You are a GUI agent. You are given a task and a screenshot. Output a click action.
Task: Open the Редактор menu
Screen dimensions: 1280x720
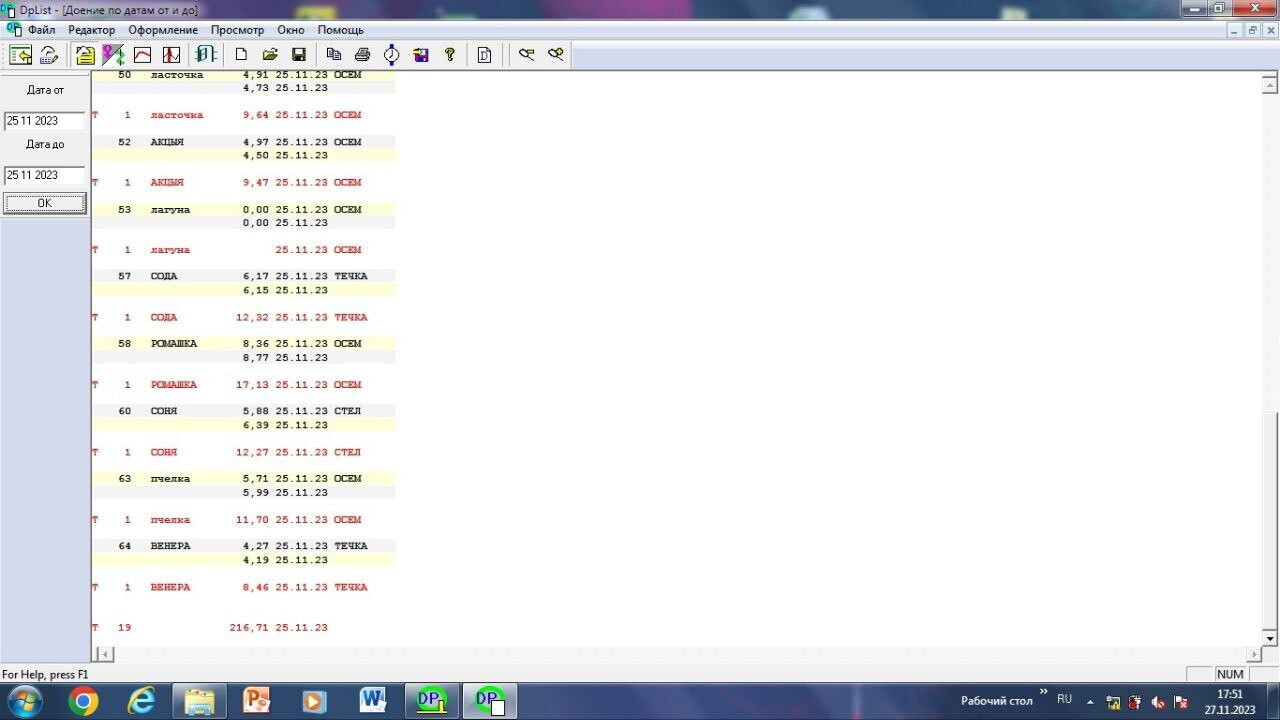point(92,30)
